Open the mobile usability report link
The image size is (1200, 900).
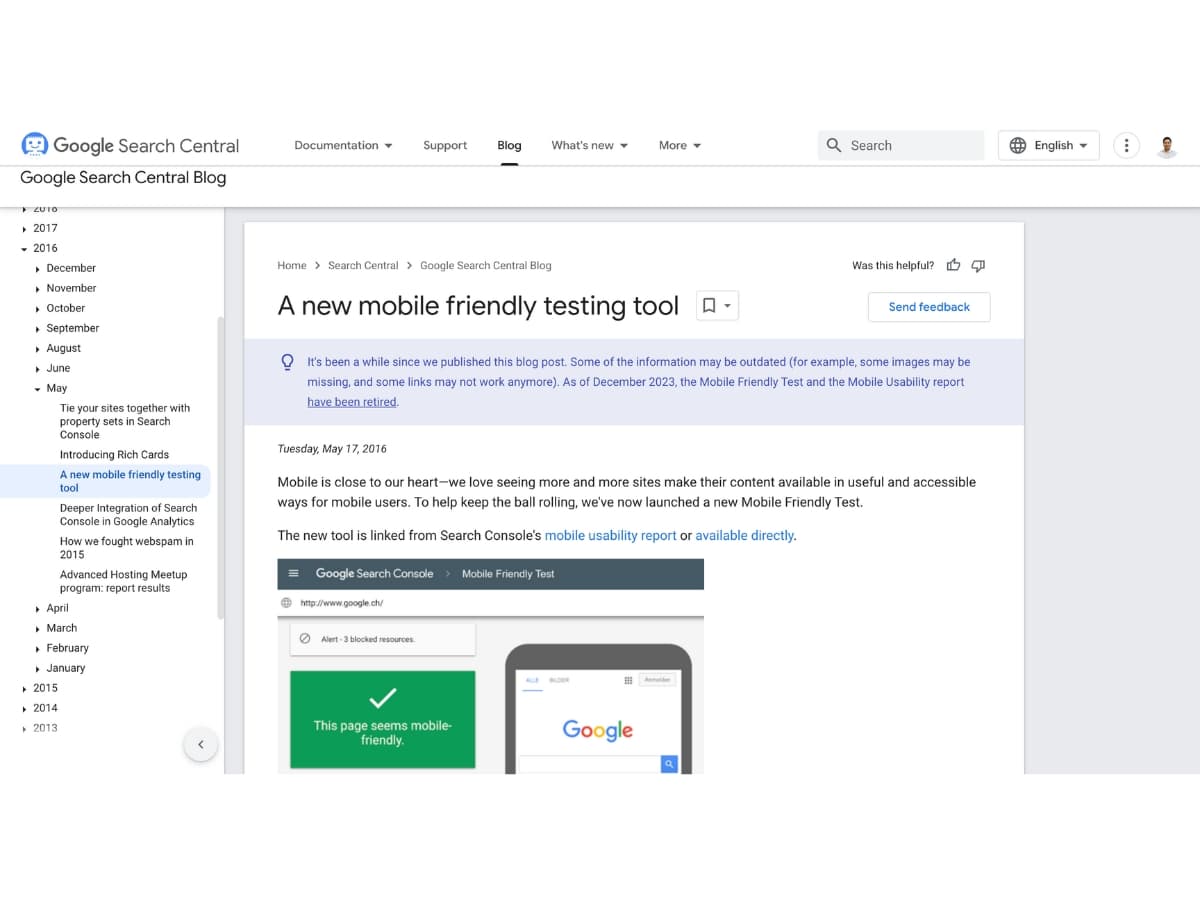[611, 535]
